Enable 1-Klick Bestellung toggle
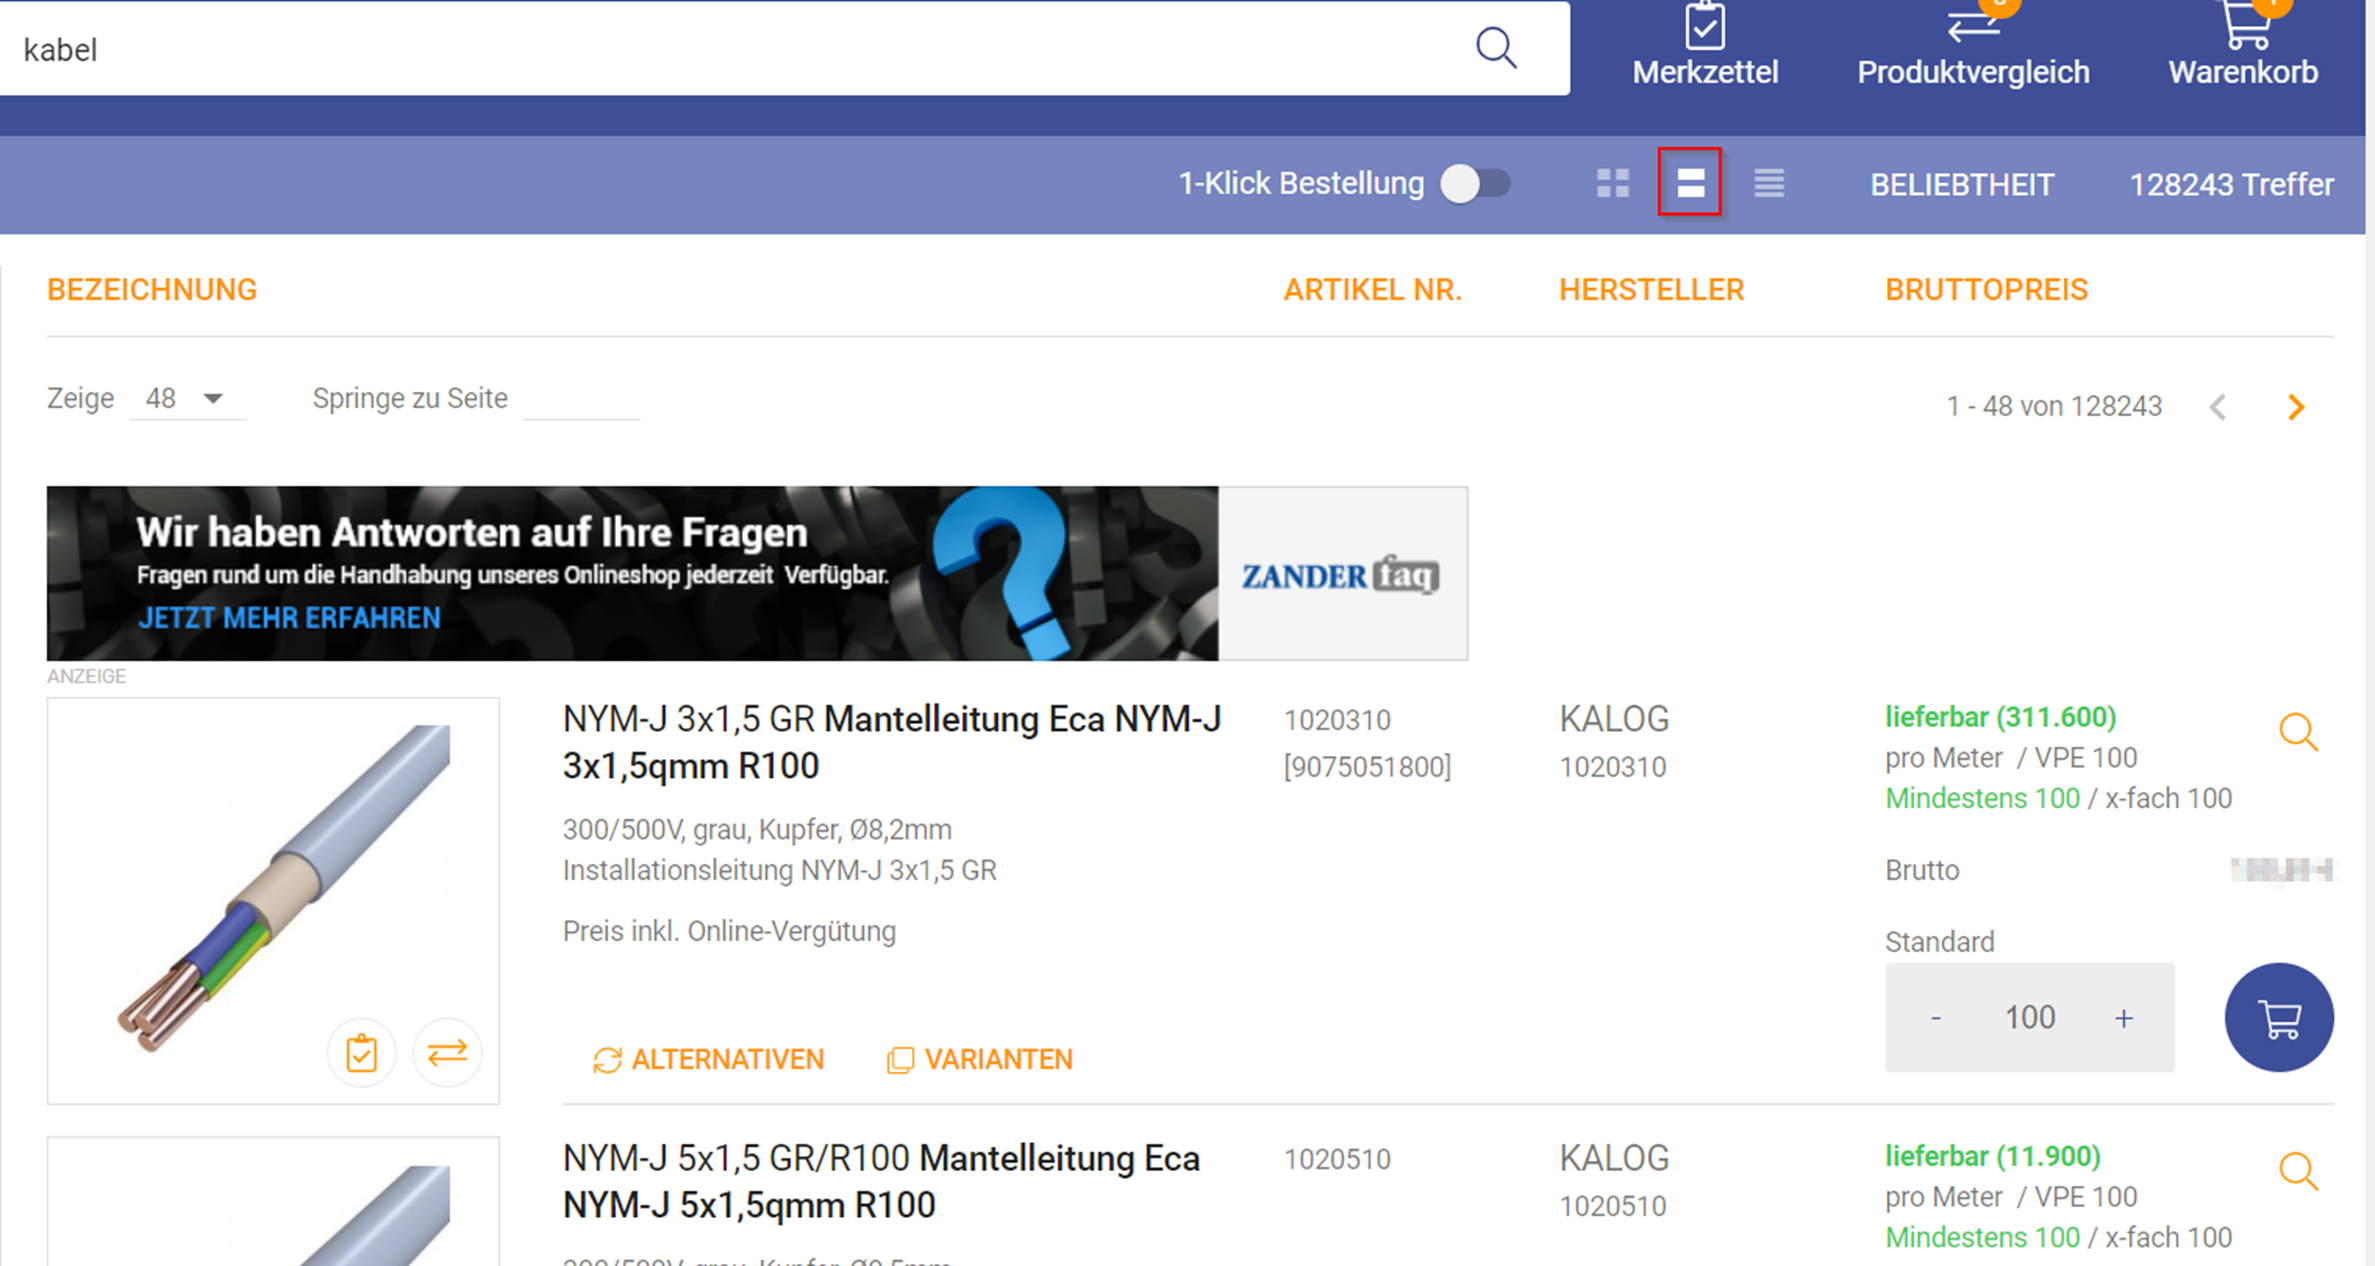Screen dimensions: 2375x1266 [1475, 184]
